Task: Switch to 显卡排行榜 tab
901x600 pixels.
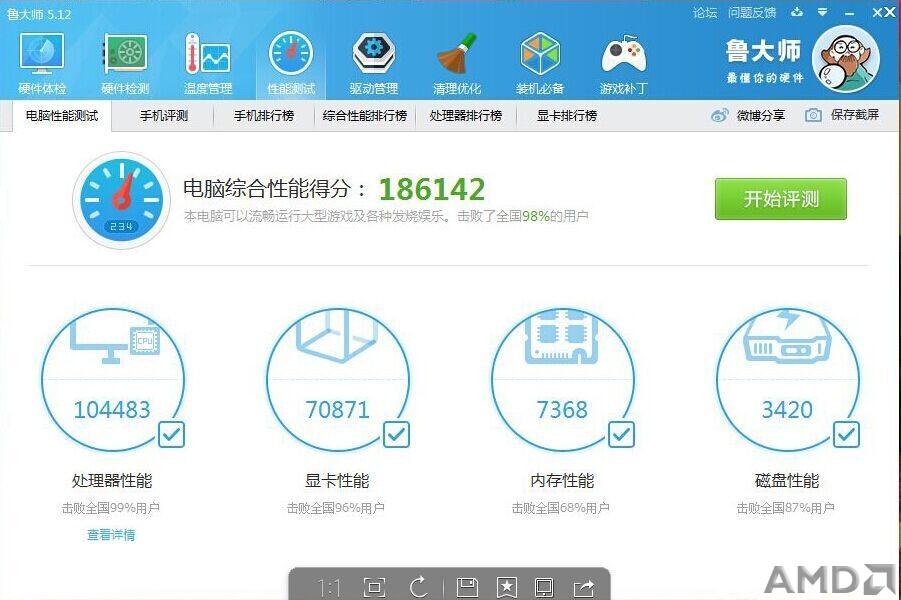Action: pos(567,116)
